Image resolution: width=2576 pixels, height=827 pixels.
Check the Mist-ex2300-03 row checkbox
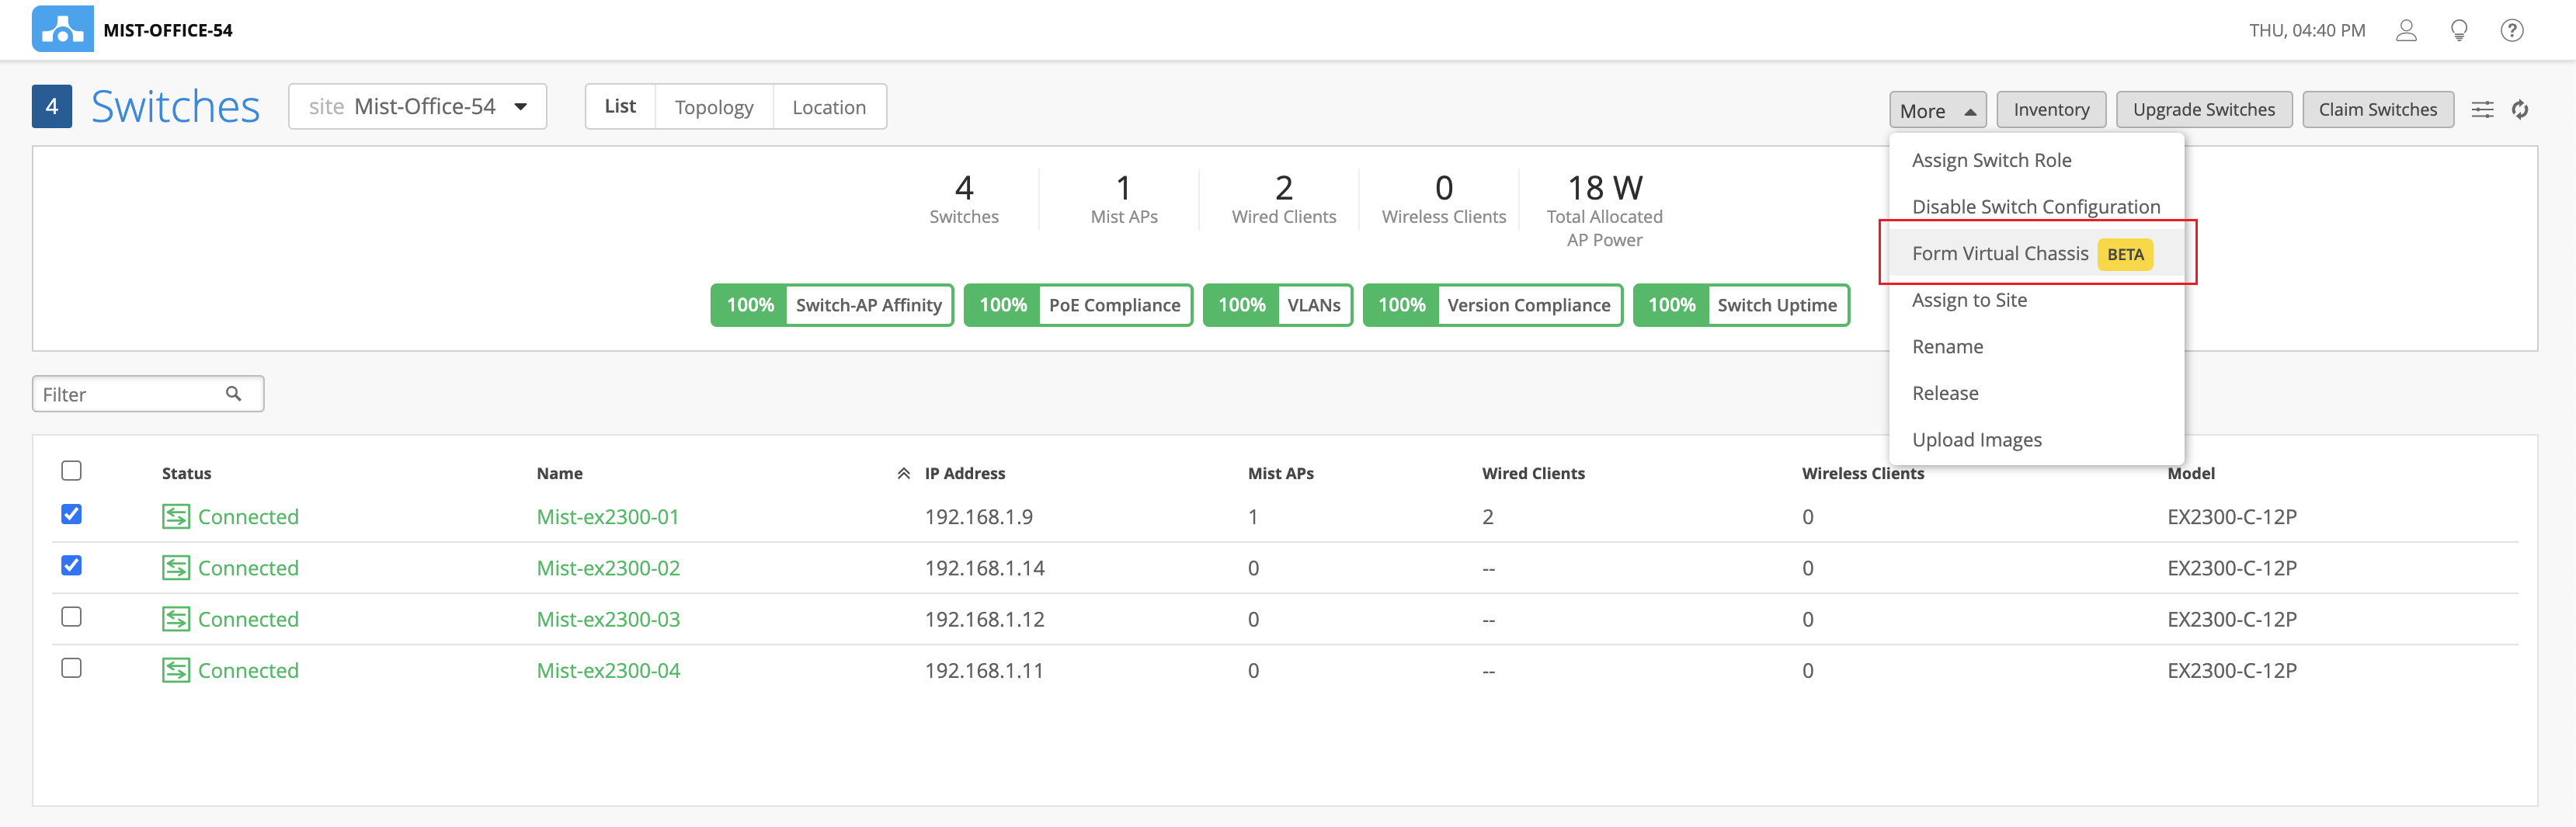(x=71, y=616)
